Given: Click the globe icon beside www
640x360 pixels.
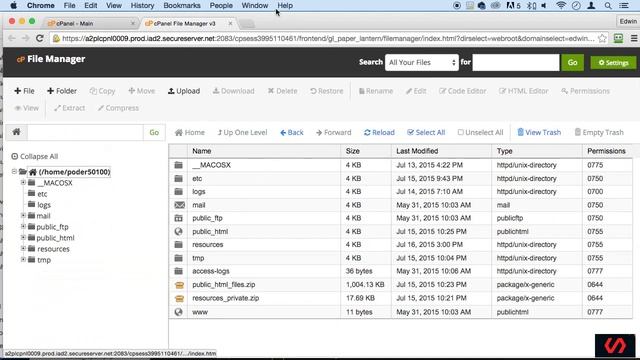Looking at the screenshot, I should click(178, 312).
